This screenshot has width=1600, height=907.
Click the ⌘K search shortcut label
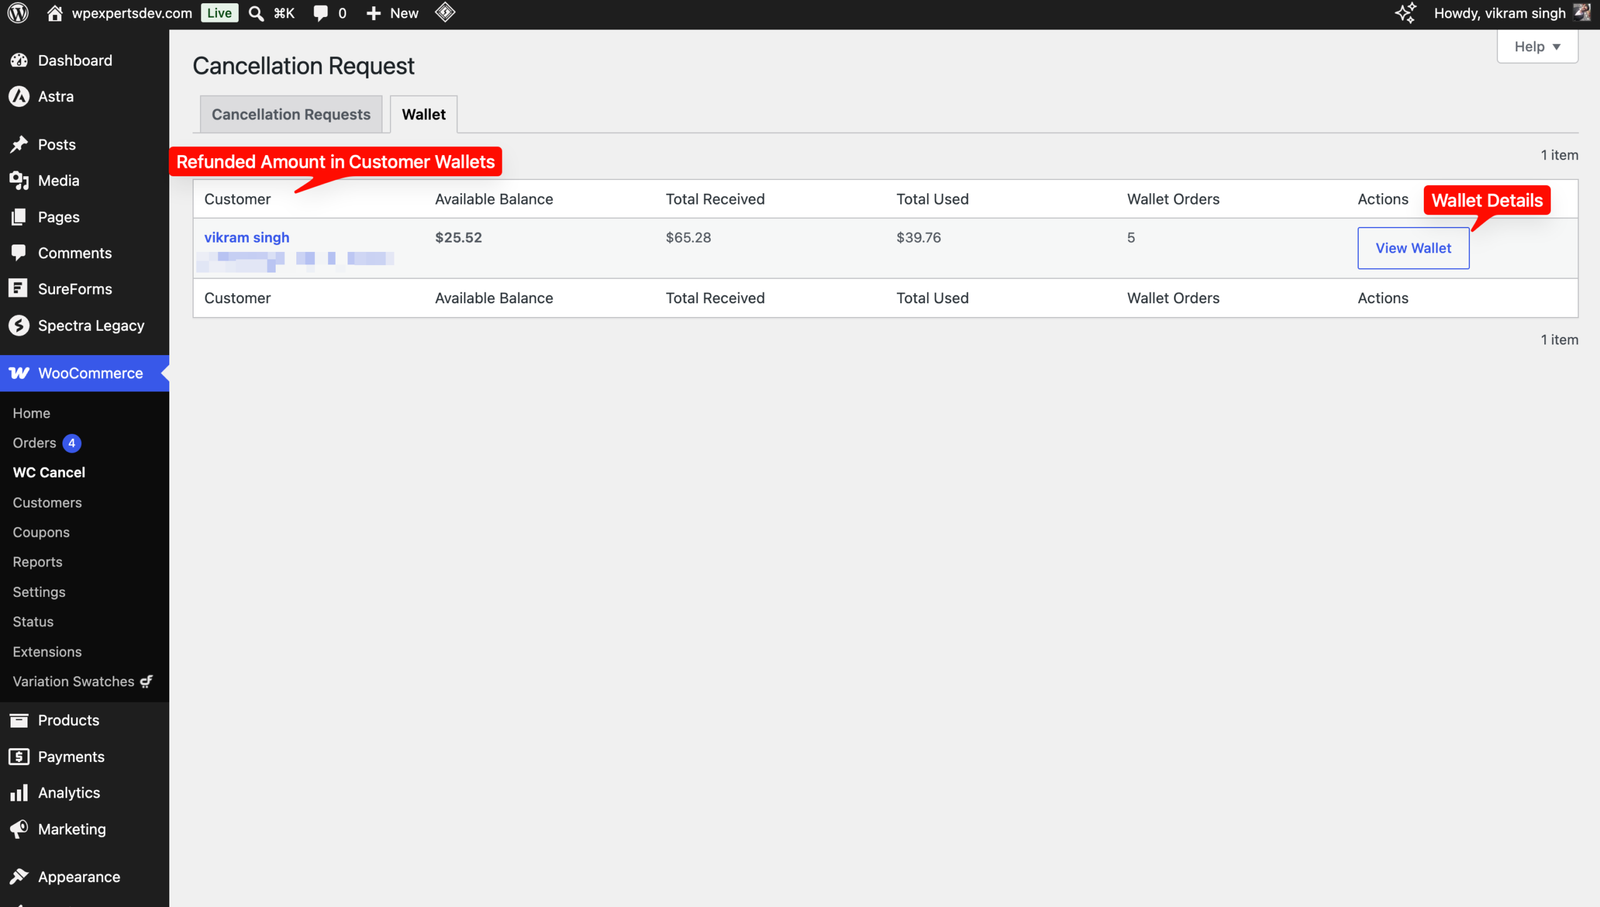(x=284, y=13)
